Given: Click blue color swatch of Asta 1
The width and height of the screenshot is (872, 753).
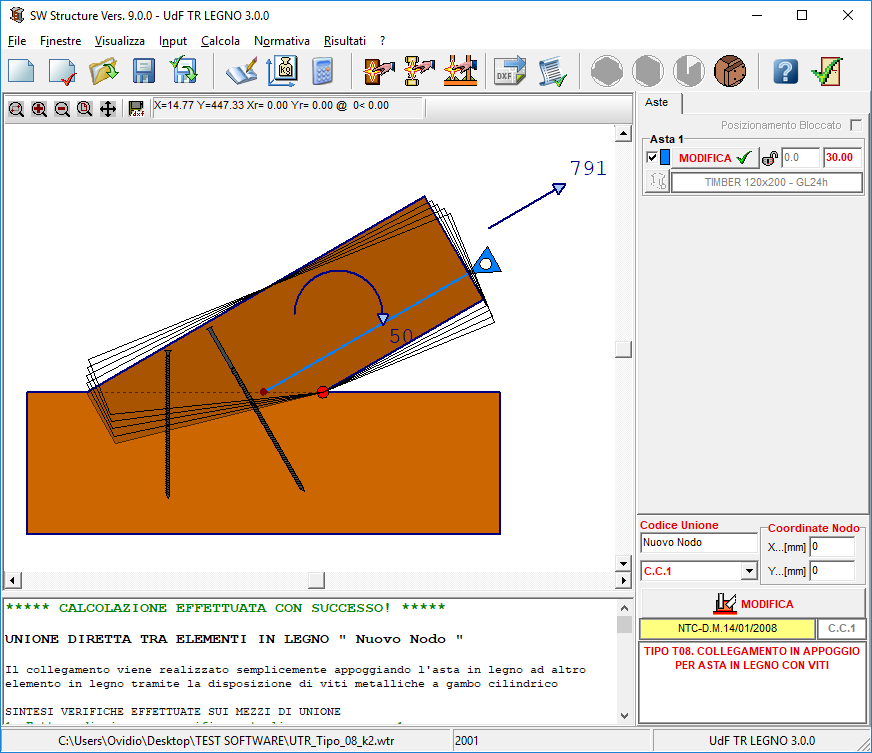Looking at the screenshot, I should (665, 157).
